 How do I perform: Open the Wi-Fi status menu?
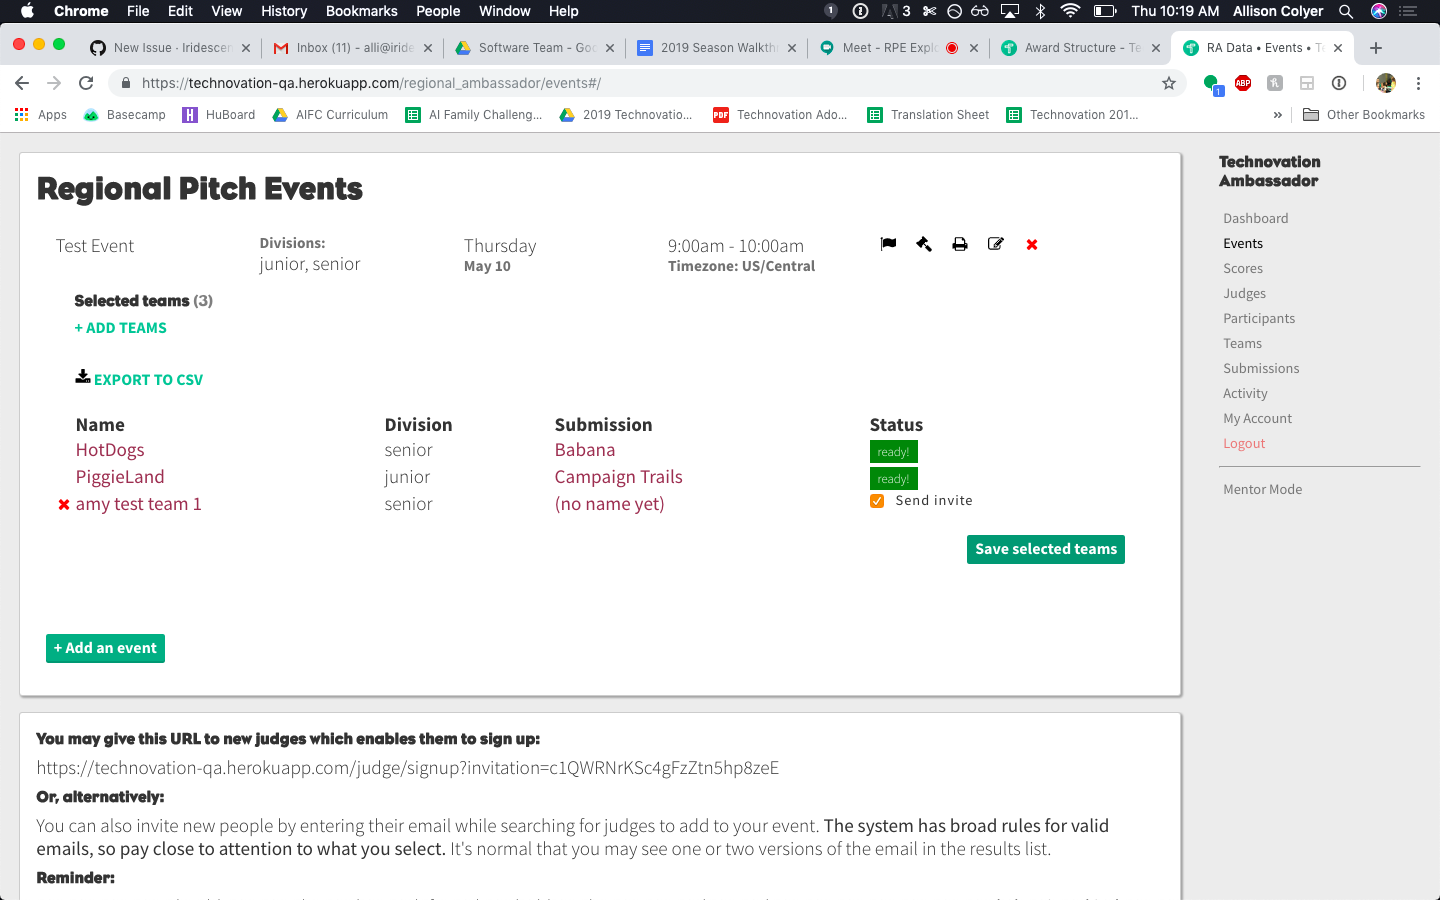click(1069, 11)
